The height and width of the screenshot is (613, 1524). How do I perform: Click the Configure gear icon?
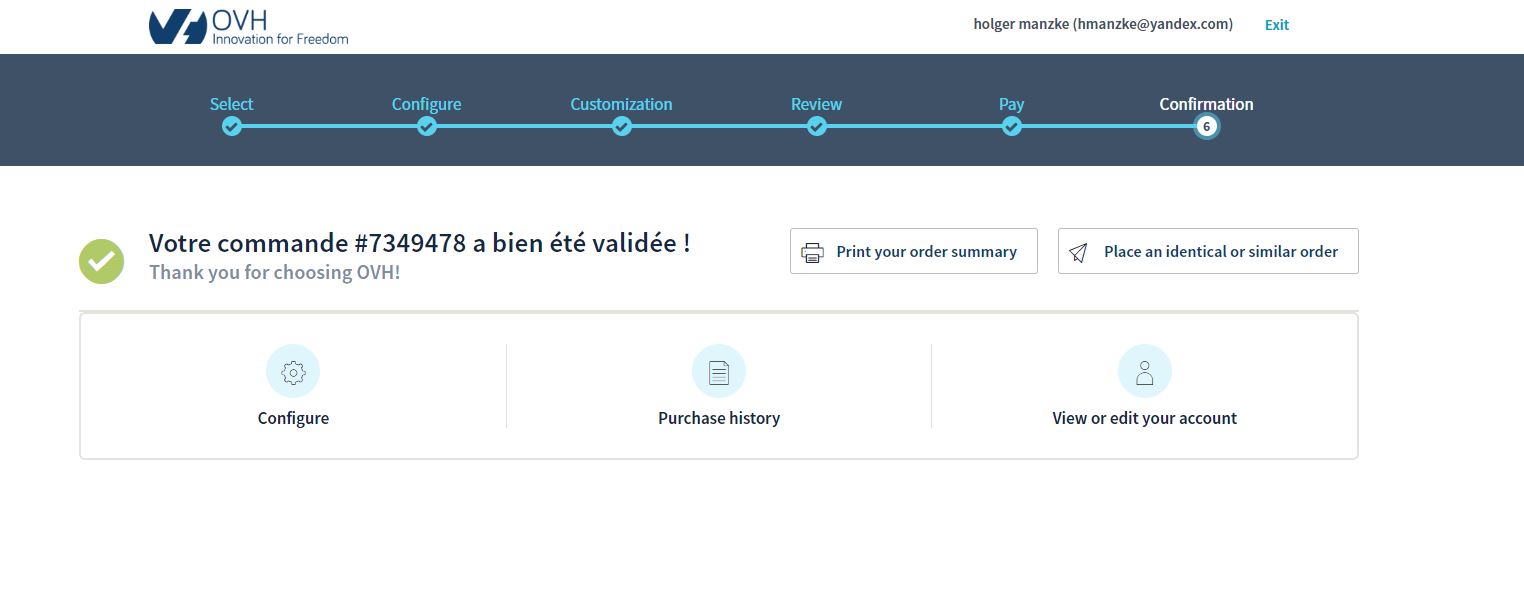tap(293, 372)
